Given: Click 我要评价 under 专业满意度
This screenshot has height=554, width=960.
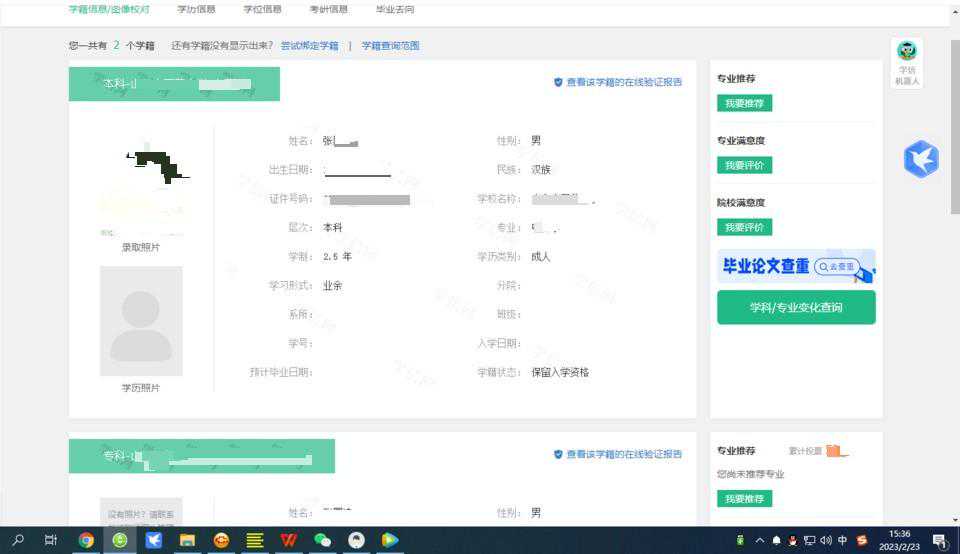Looking at the screenshot, I should (x=744, y=165).
